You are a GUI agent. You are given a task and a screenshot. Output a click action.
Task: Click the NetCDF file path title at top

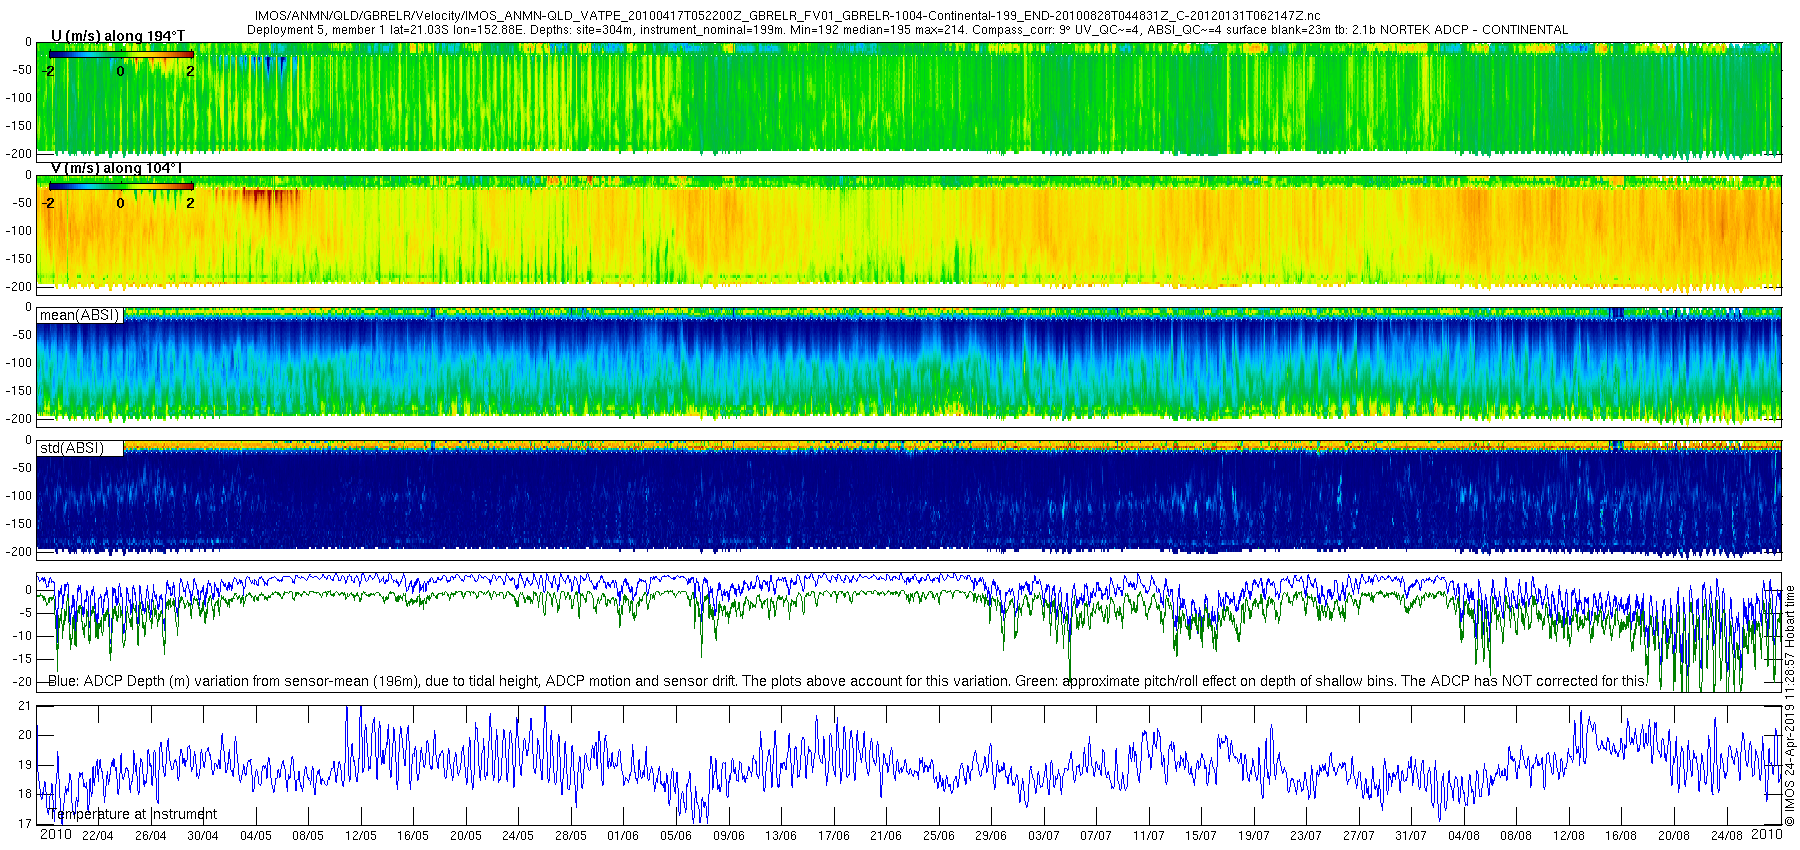[787, 16]
